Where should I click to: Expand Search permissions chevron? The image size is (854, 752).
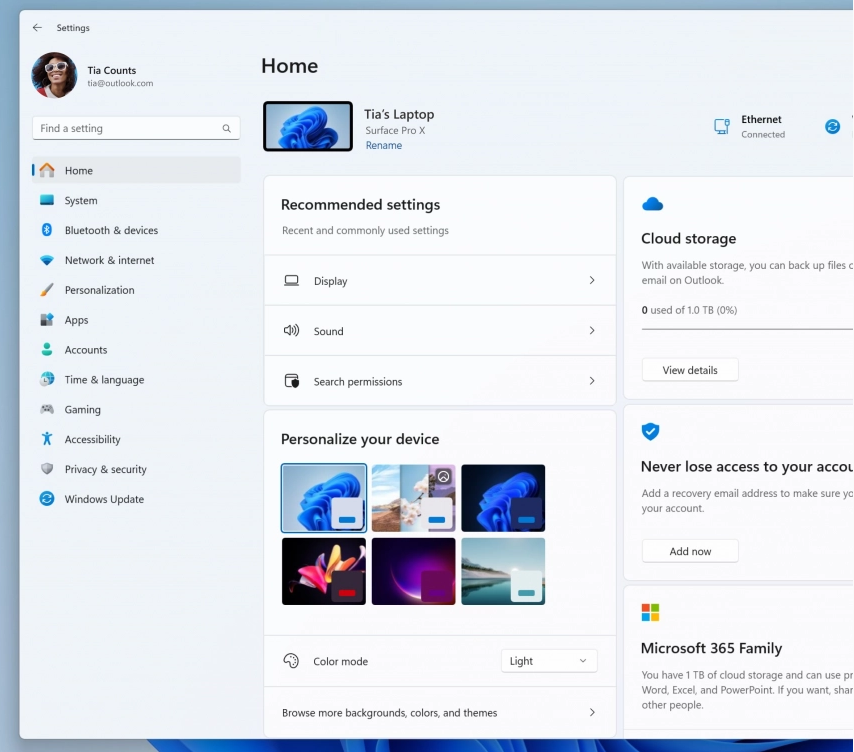click(592, 381)
